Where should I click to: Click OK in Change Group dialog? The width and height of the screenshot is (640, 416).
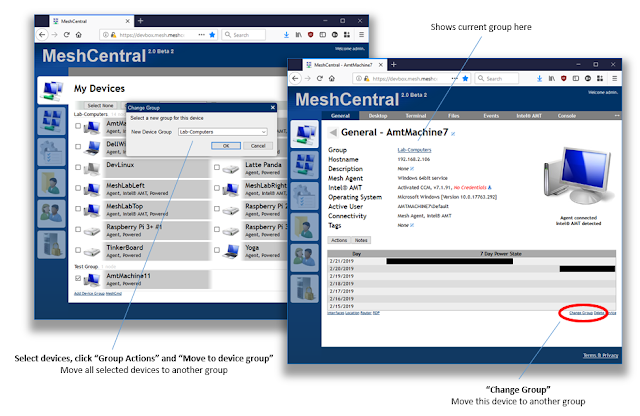click(226, 146)
